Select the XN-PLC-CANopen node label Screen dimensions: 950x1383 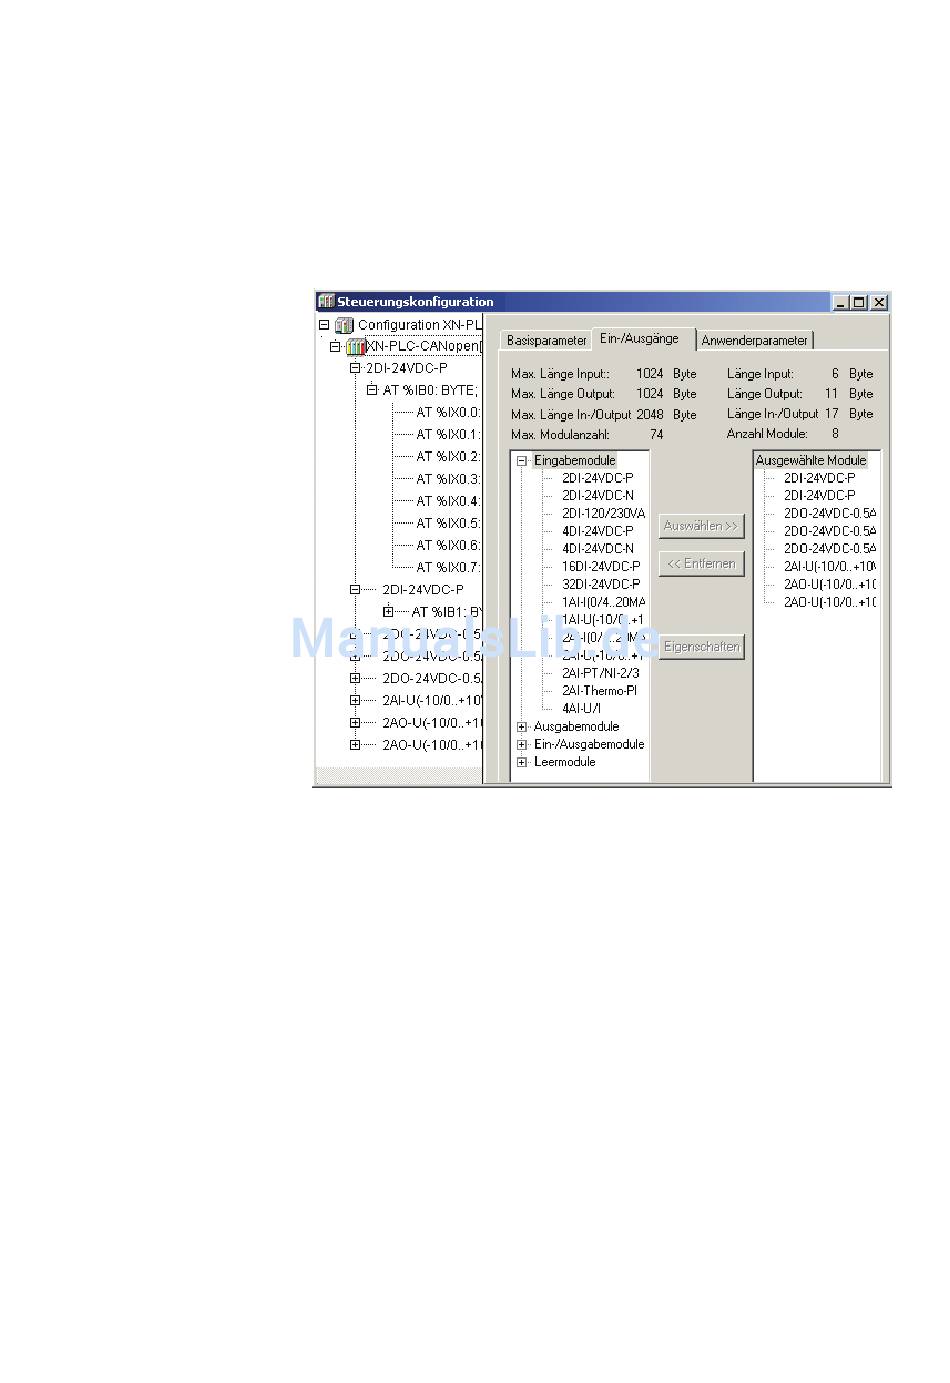click(424, 347)
